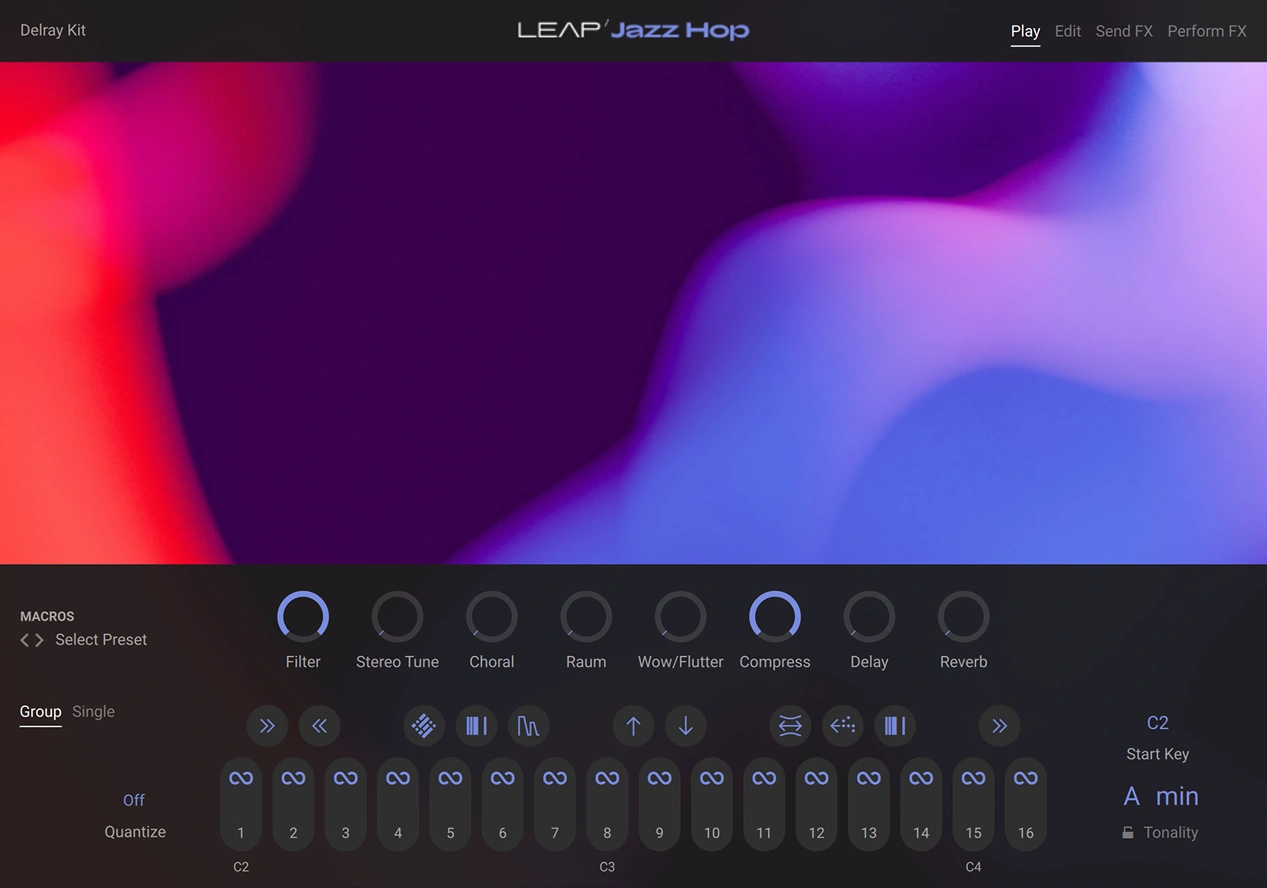Transpose the pattern down with the down arrow icon
1267x888 pixels.
tap(686, 726)
